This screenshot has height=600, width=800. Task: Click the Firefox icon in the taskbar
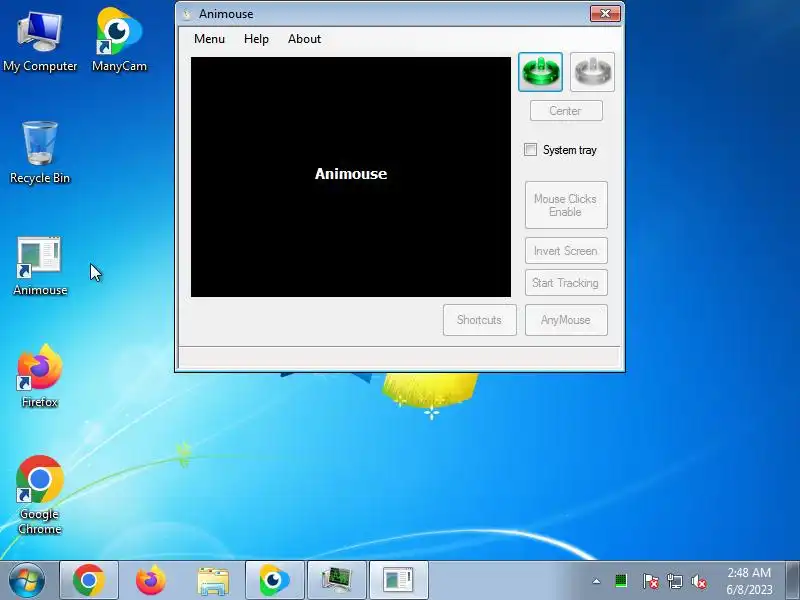(151, 580)
